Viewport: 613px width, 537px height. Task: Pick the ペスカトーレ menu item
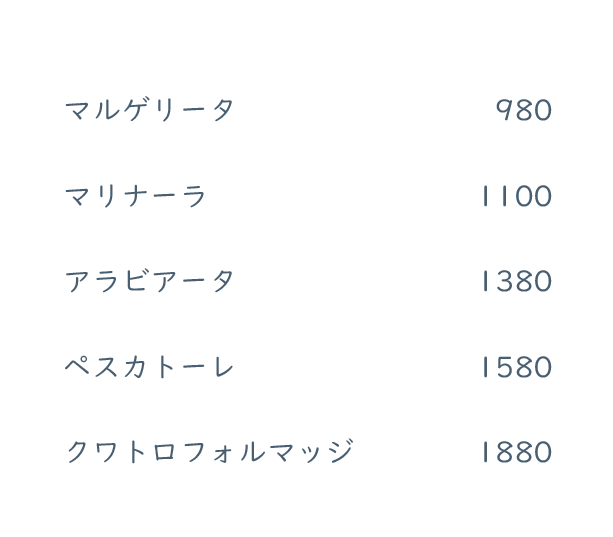[149, 368]
